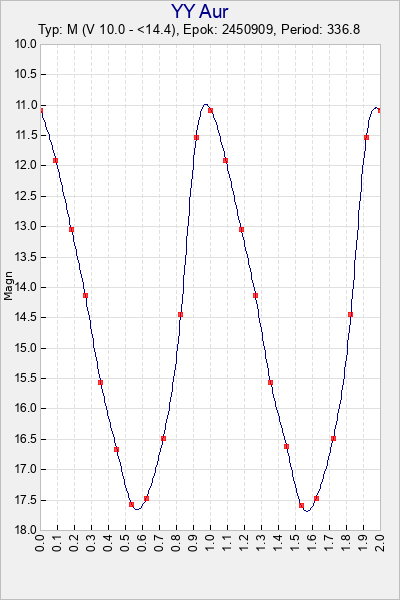Select red point at magnitude 16.5 near phase 0.7
This screenshot has width=400, height=600.
click(x=163, y=439)
